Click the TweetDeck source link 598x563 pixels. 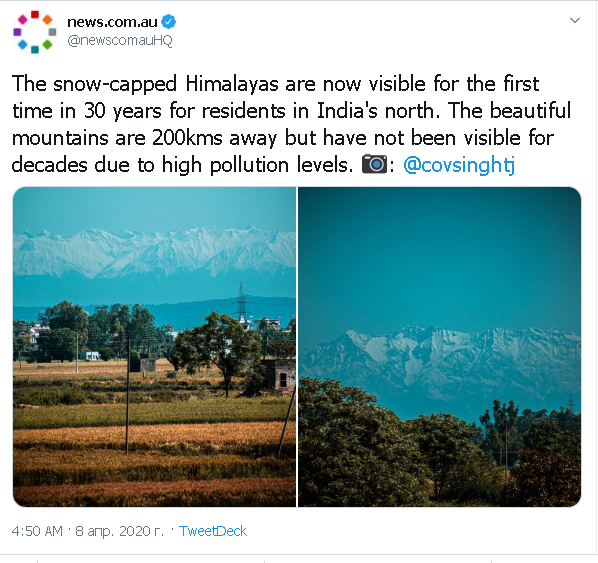point(213,531)
